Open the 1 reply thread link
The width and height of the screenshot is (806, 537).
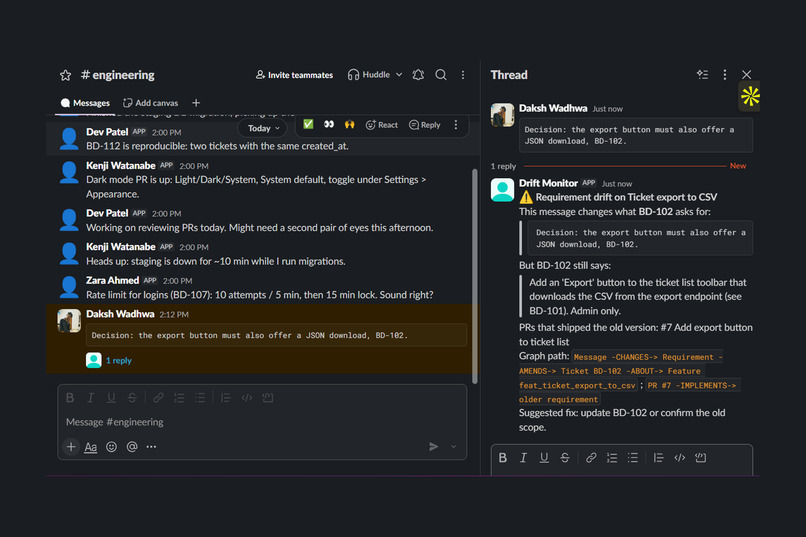click(x=119, y=361)
